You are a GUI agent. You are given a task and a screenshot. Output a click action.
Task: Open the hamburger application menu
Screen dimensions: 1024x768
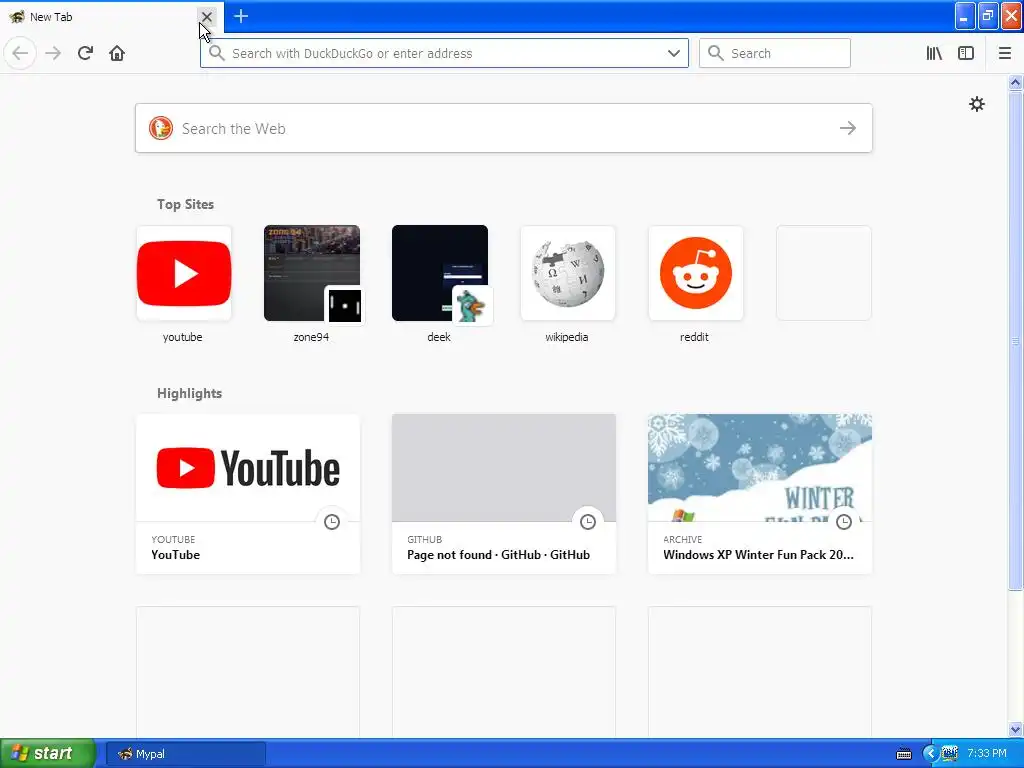pos(1005,53)
